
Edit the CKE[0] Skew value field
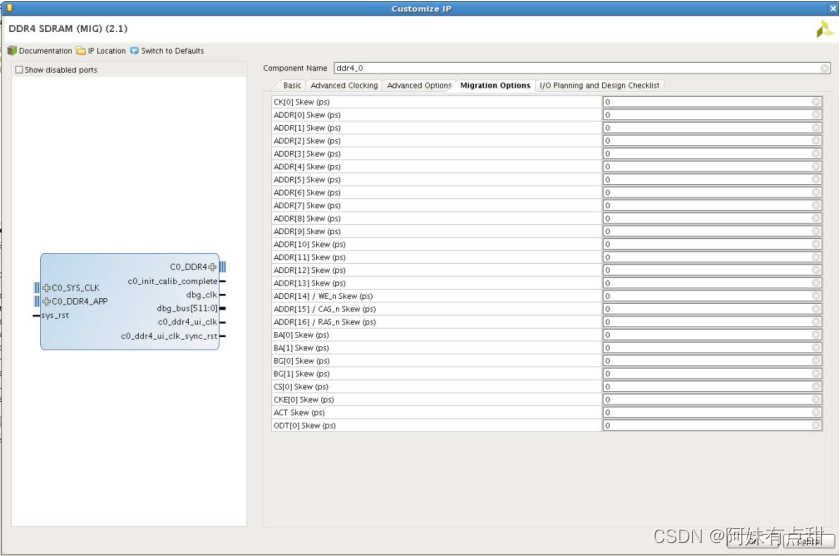[x=712, y=400]
